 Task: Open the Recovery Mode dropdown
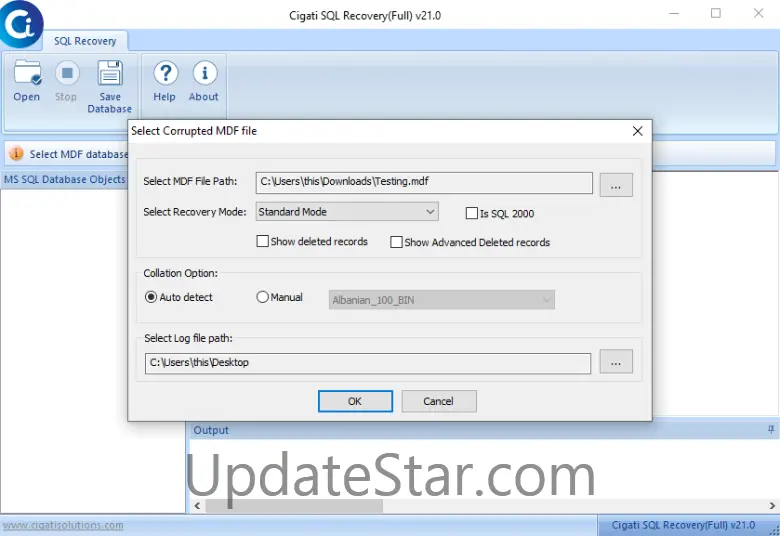pos(347,212)
